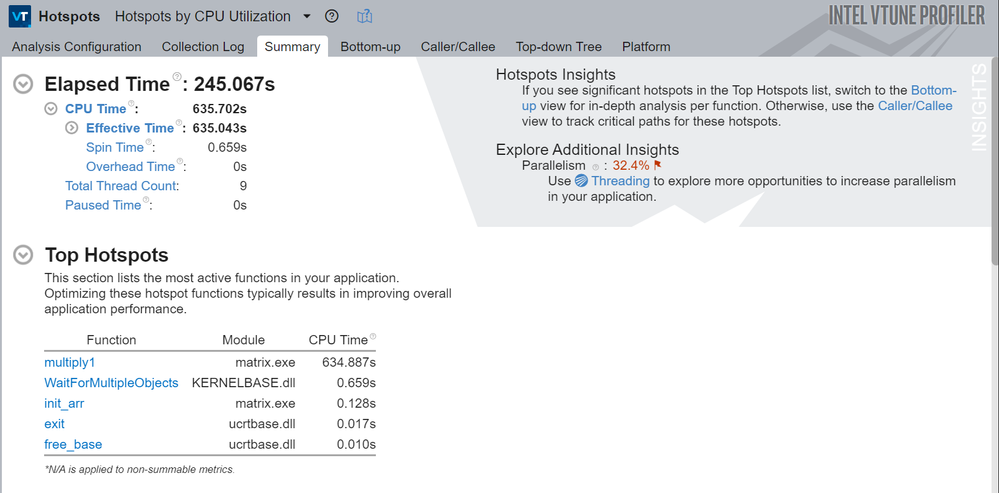Switch to the Bottom-up tab
Image resolution: width=999 pixels, height=493 pixels.
(x=370, y=46)
